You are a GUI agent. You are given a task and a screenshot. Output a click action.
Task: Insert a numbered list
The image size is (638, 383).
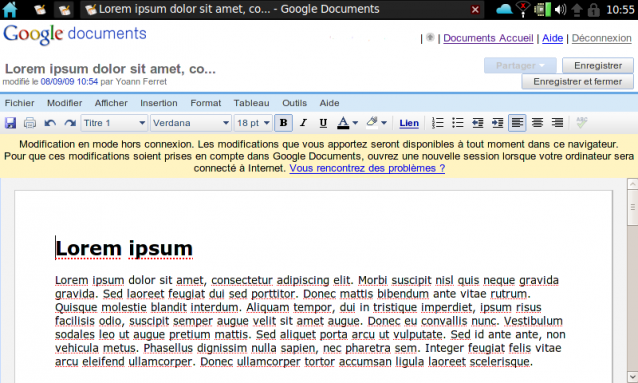point(438,123)
